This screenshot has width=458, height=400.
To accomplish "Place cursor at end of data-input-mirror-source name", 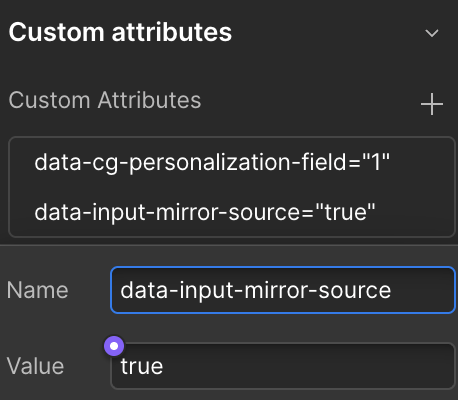I will click(392, 290).
